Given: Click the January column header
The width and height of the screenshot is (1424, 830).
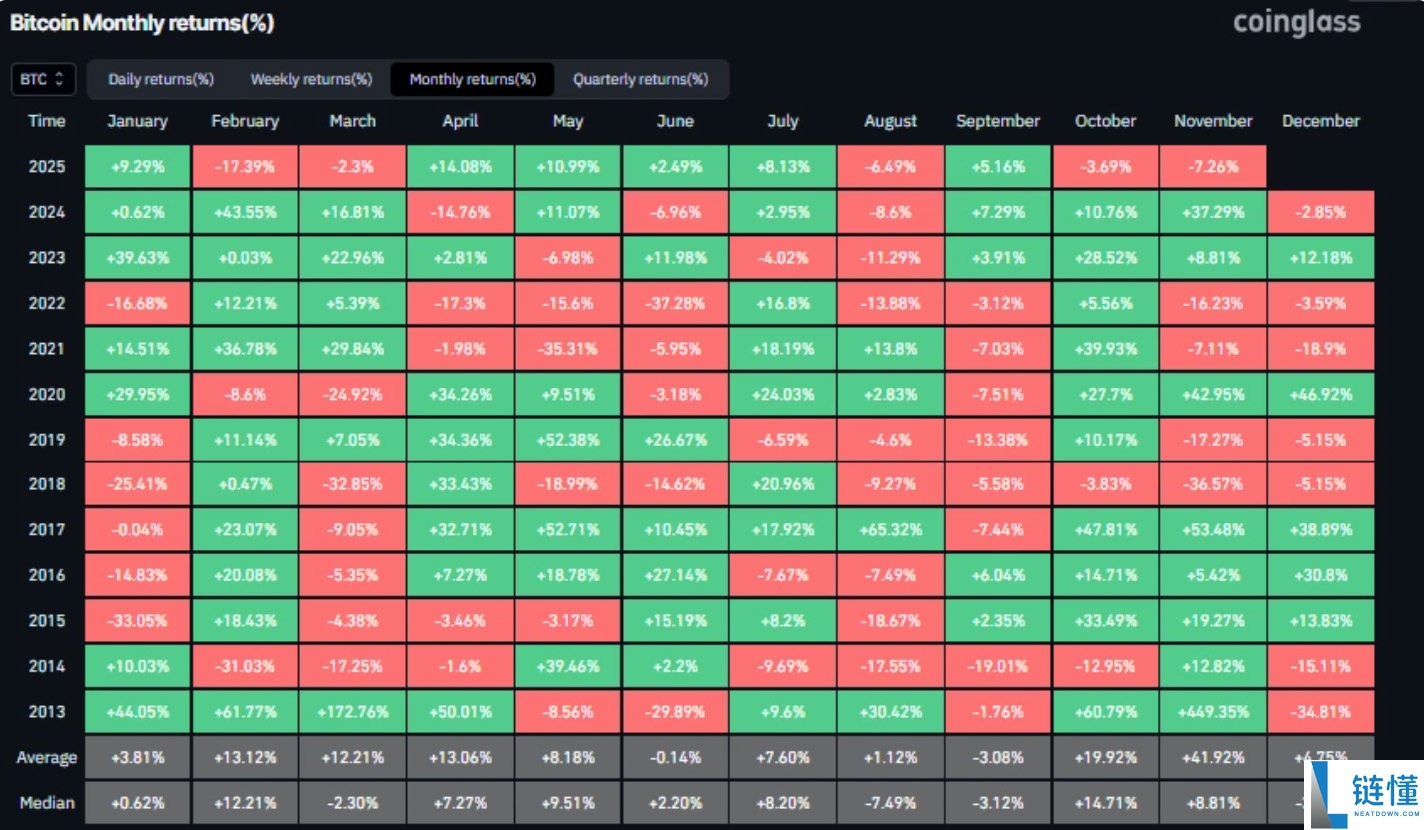Looking at the screenshot, I should pos(137,121).
